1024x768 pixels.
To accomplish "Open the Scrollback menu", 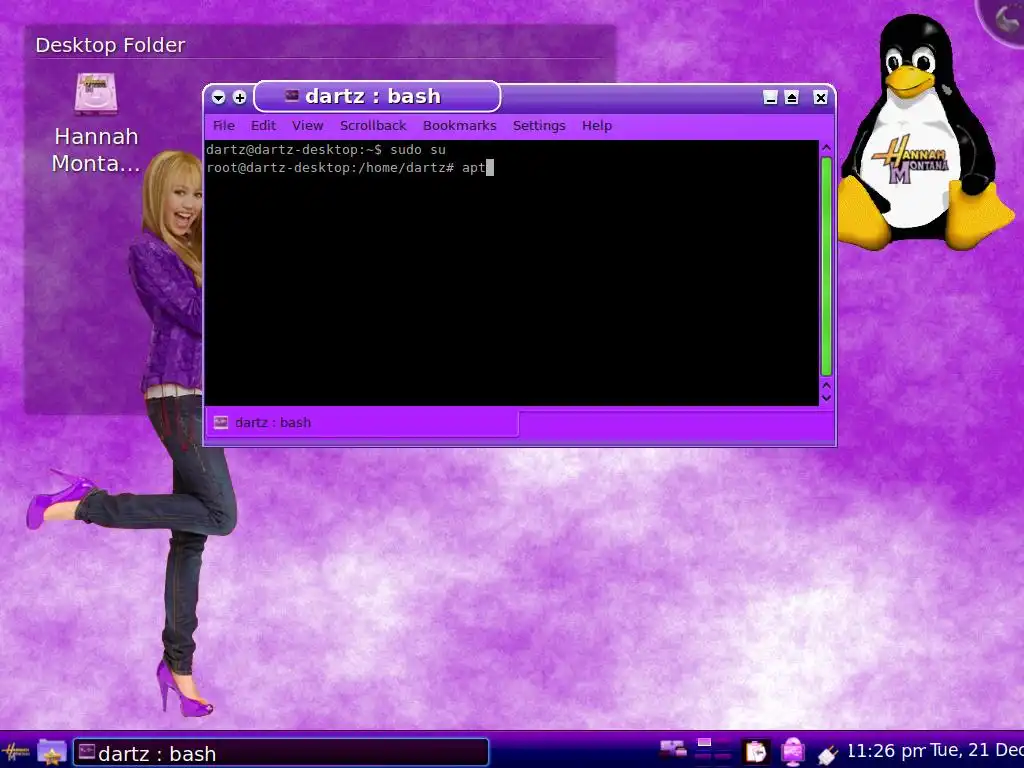I will (373, 125).
